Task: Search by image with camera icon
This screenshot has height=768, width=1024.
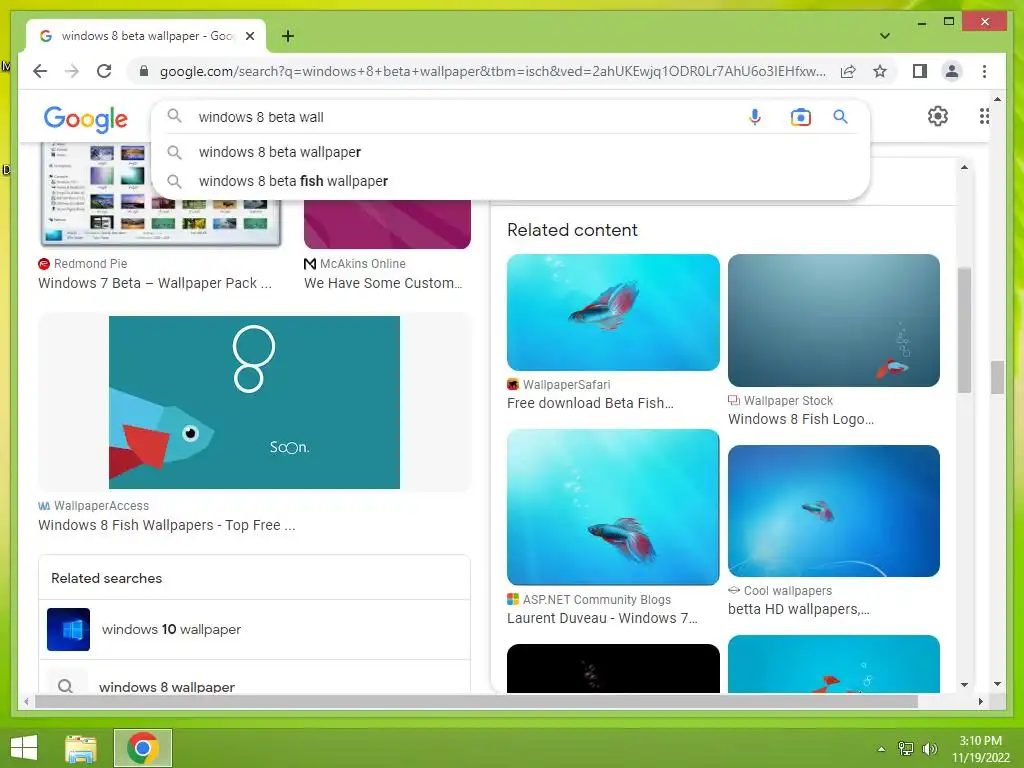Action: tap(800, 117)
